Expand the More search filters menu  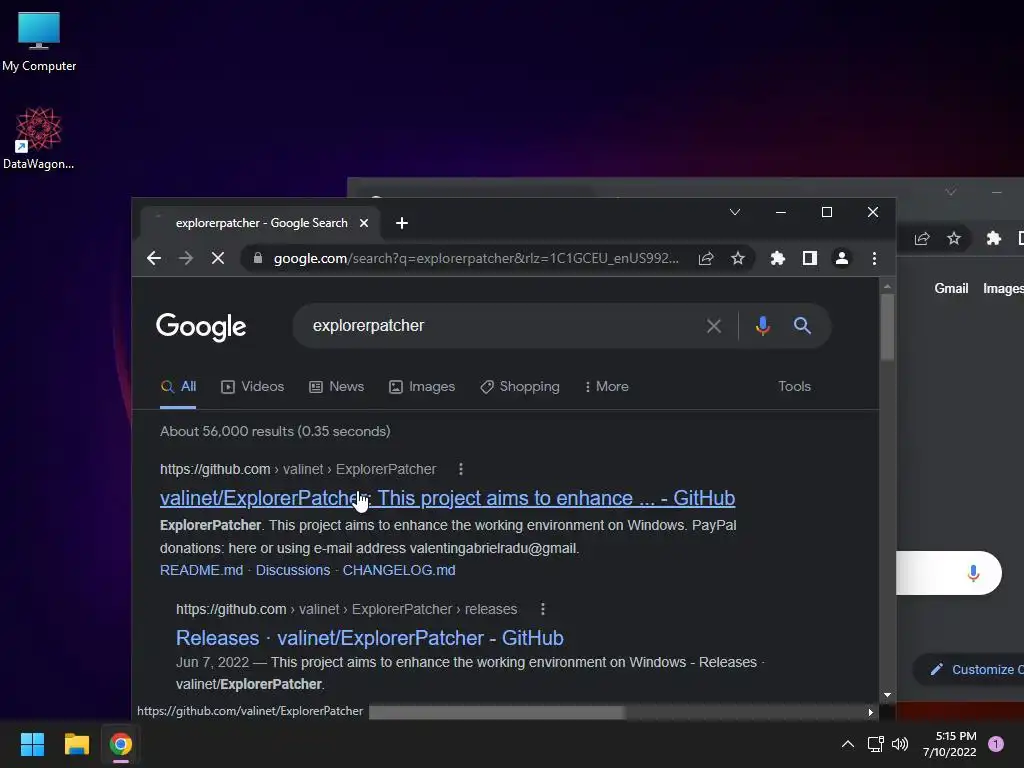point(607,387)
